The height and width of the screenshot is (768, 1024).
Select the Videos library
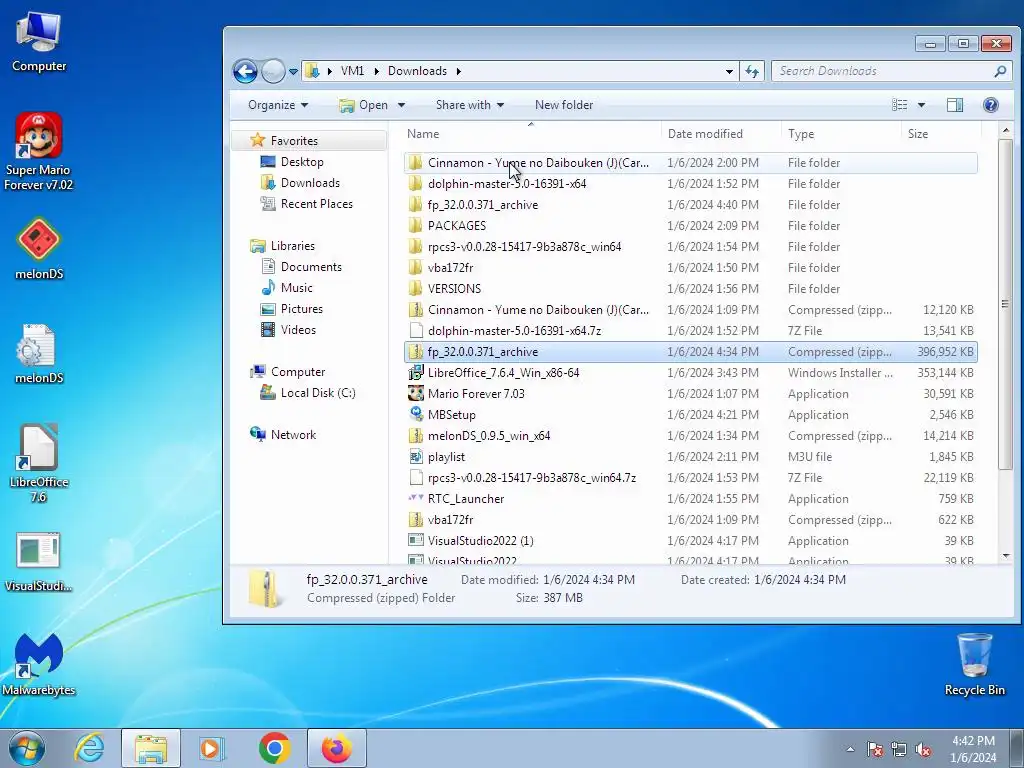(x=298, y=330)
